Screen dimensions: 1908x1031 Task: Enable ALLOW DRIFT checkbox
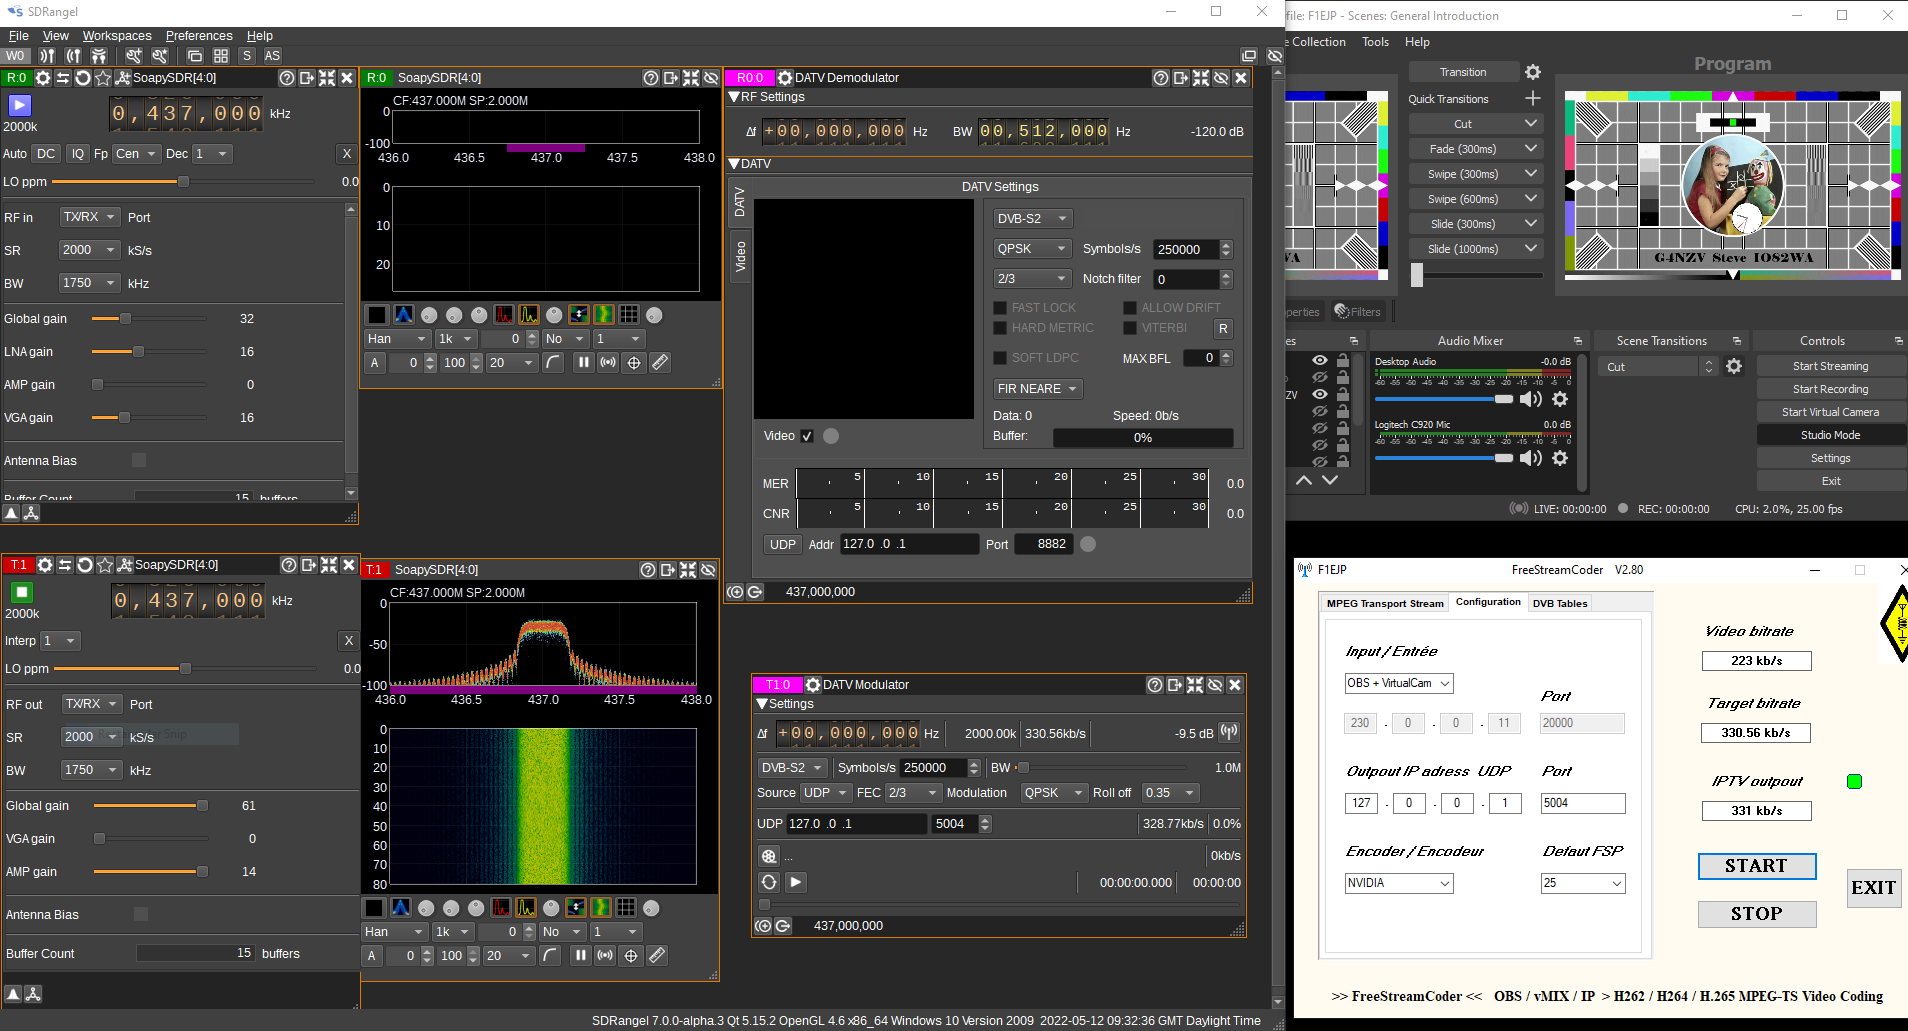pos(1130,308)
